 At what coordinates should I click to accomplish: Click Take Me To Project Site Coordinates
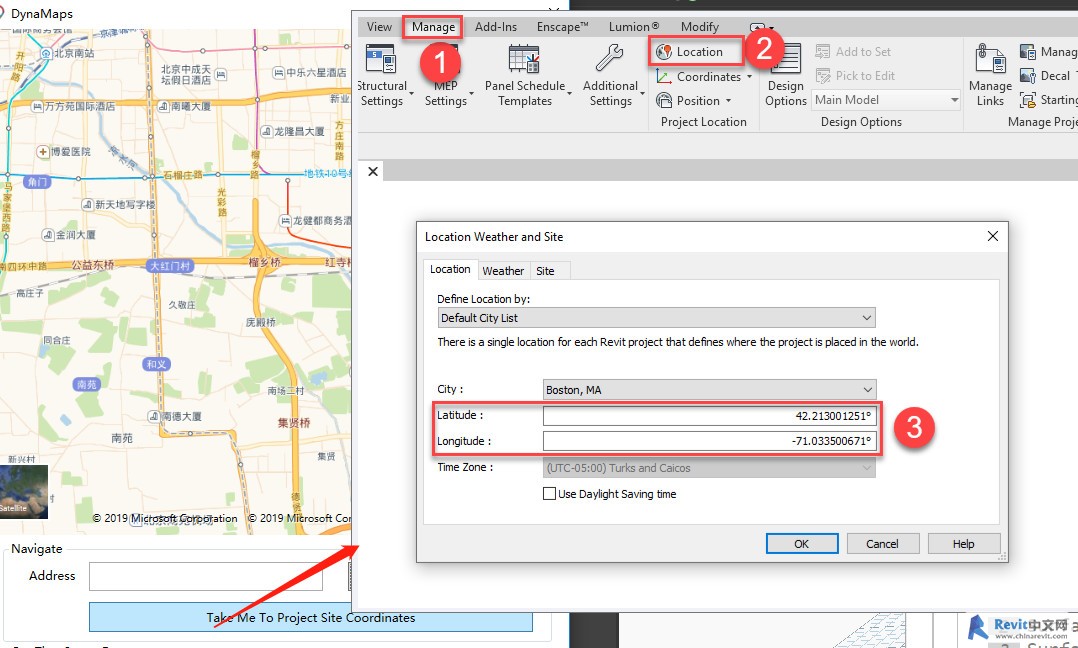[x=311, y=617]
